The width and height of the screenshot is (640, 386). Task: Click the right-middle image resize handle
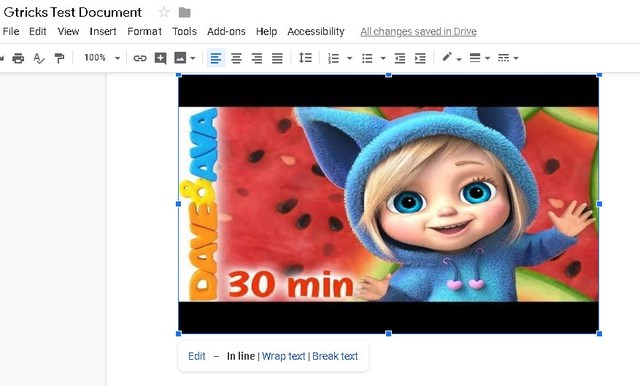pos(599,204)
